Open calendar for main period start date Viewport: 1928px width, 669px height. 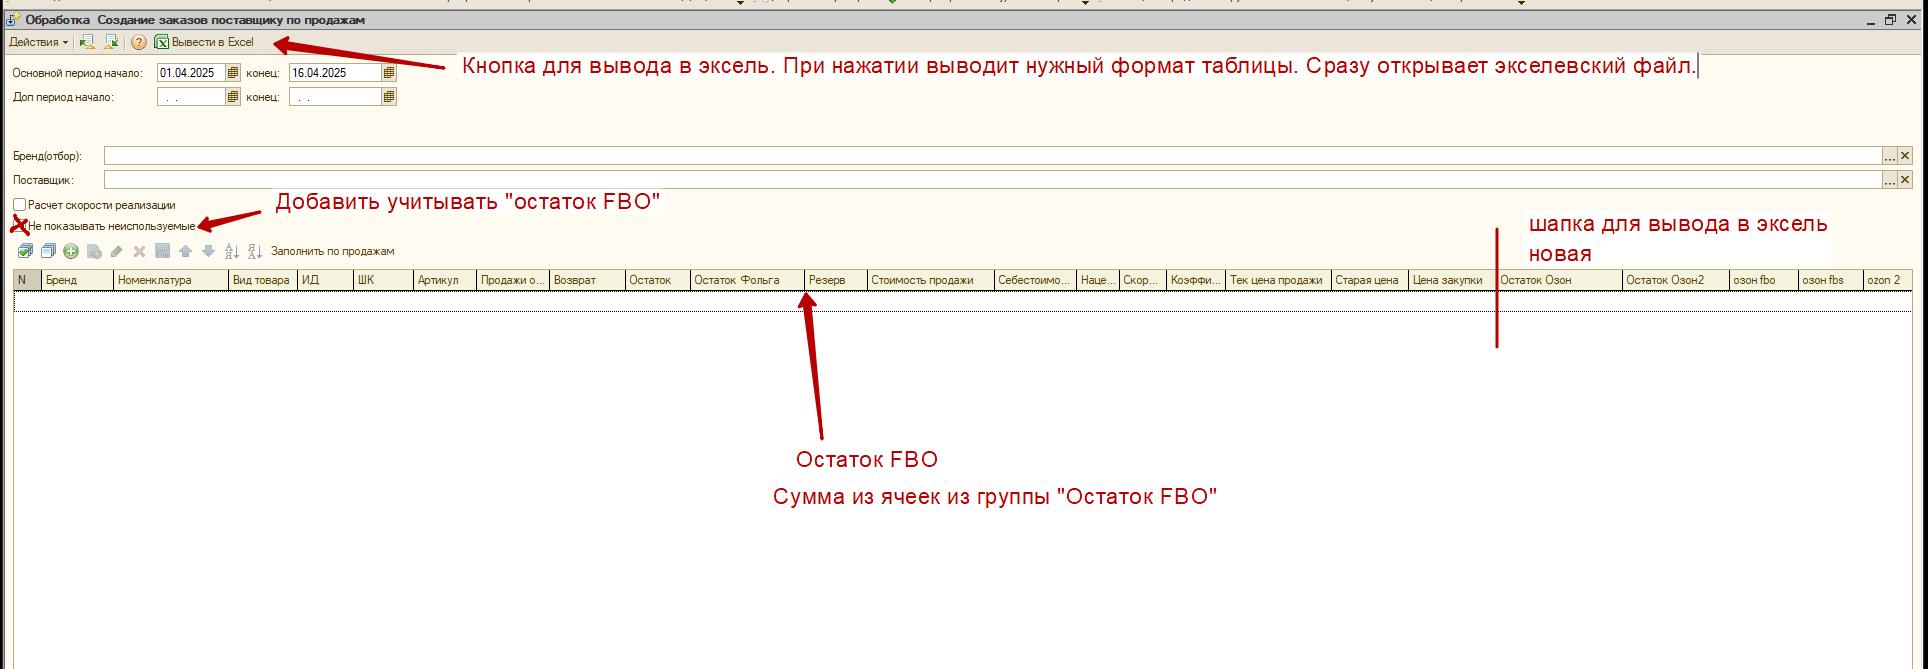pyautogui.click(x=233, y=73)
